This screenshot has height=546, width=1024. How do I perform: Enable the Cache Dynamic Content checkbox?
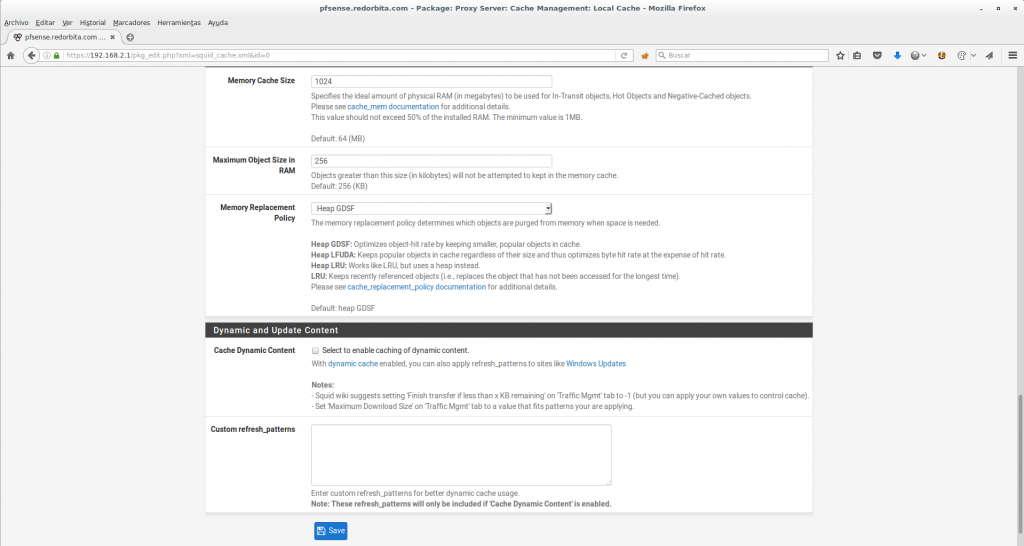click(x=315, y=351)
